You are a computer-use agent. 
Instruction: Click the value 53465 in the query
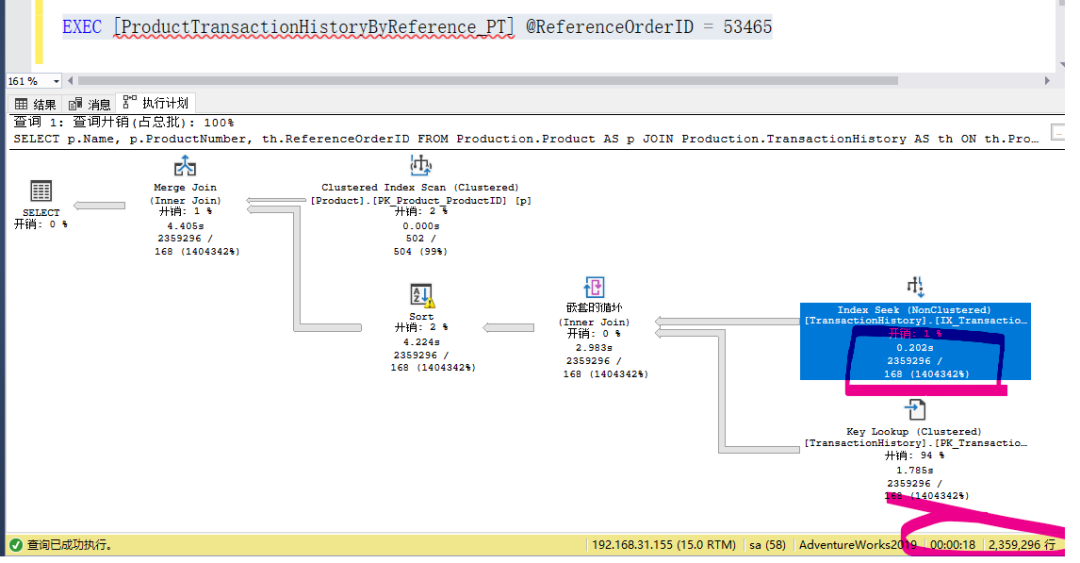[x=747, y=27]
